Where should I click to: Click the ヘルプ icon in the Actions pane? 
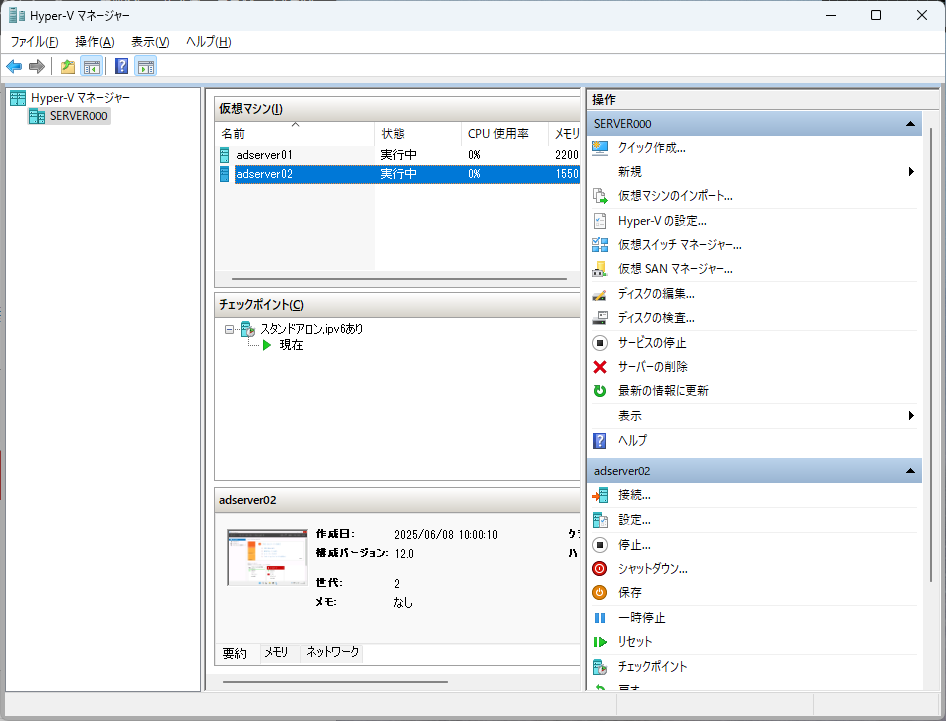coord(600,440)
